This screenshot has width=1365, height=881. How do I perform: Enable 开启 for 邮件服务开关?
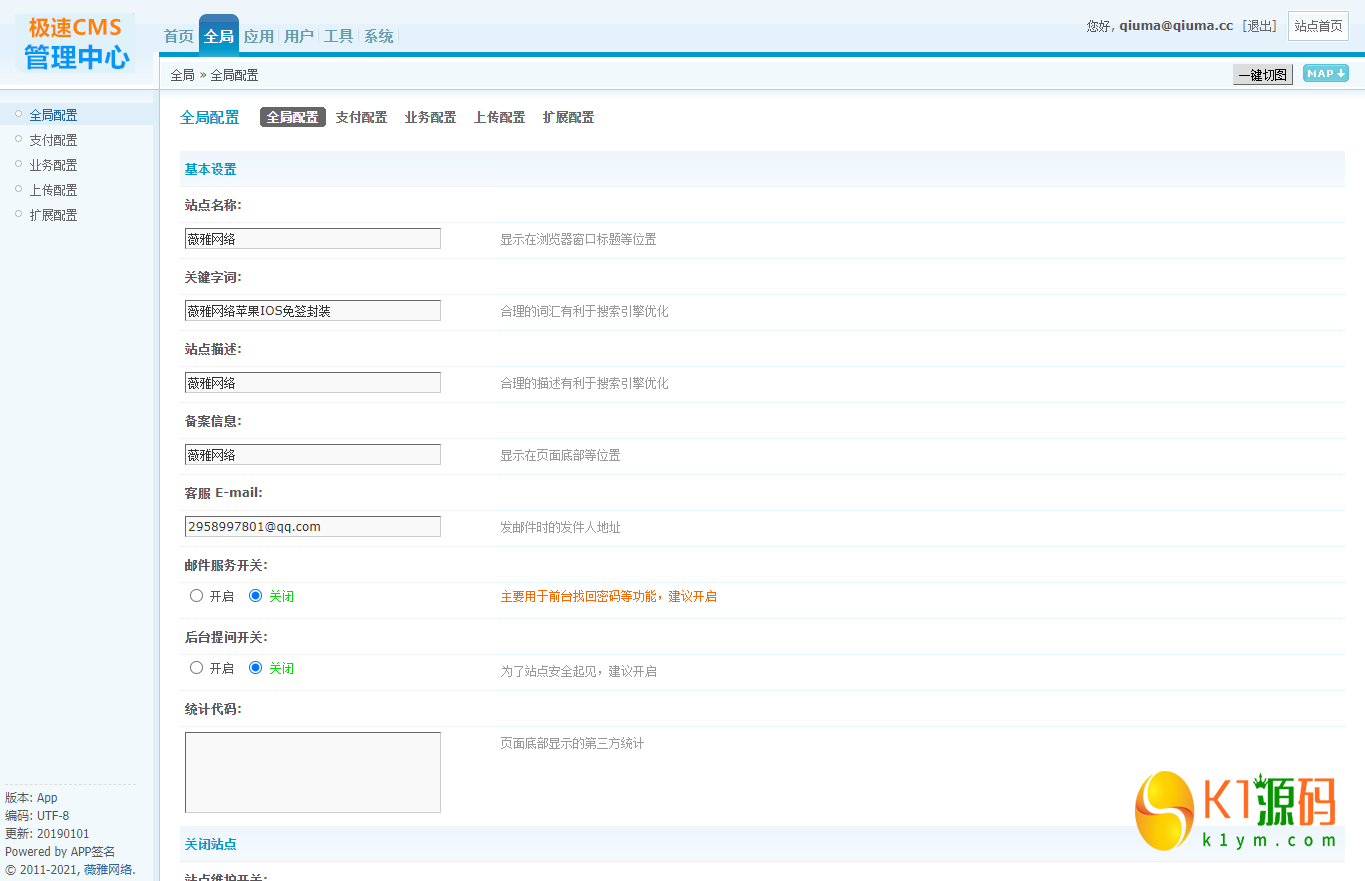pos(196,595)
